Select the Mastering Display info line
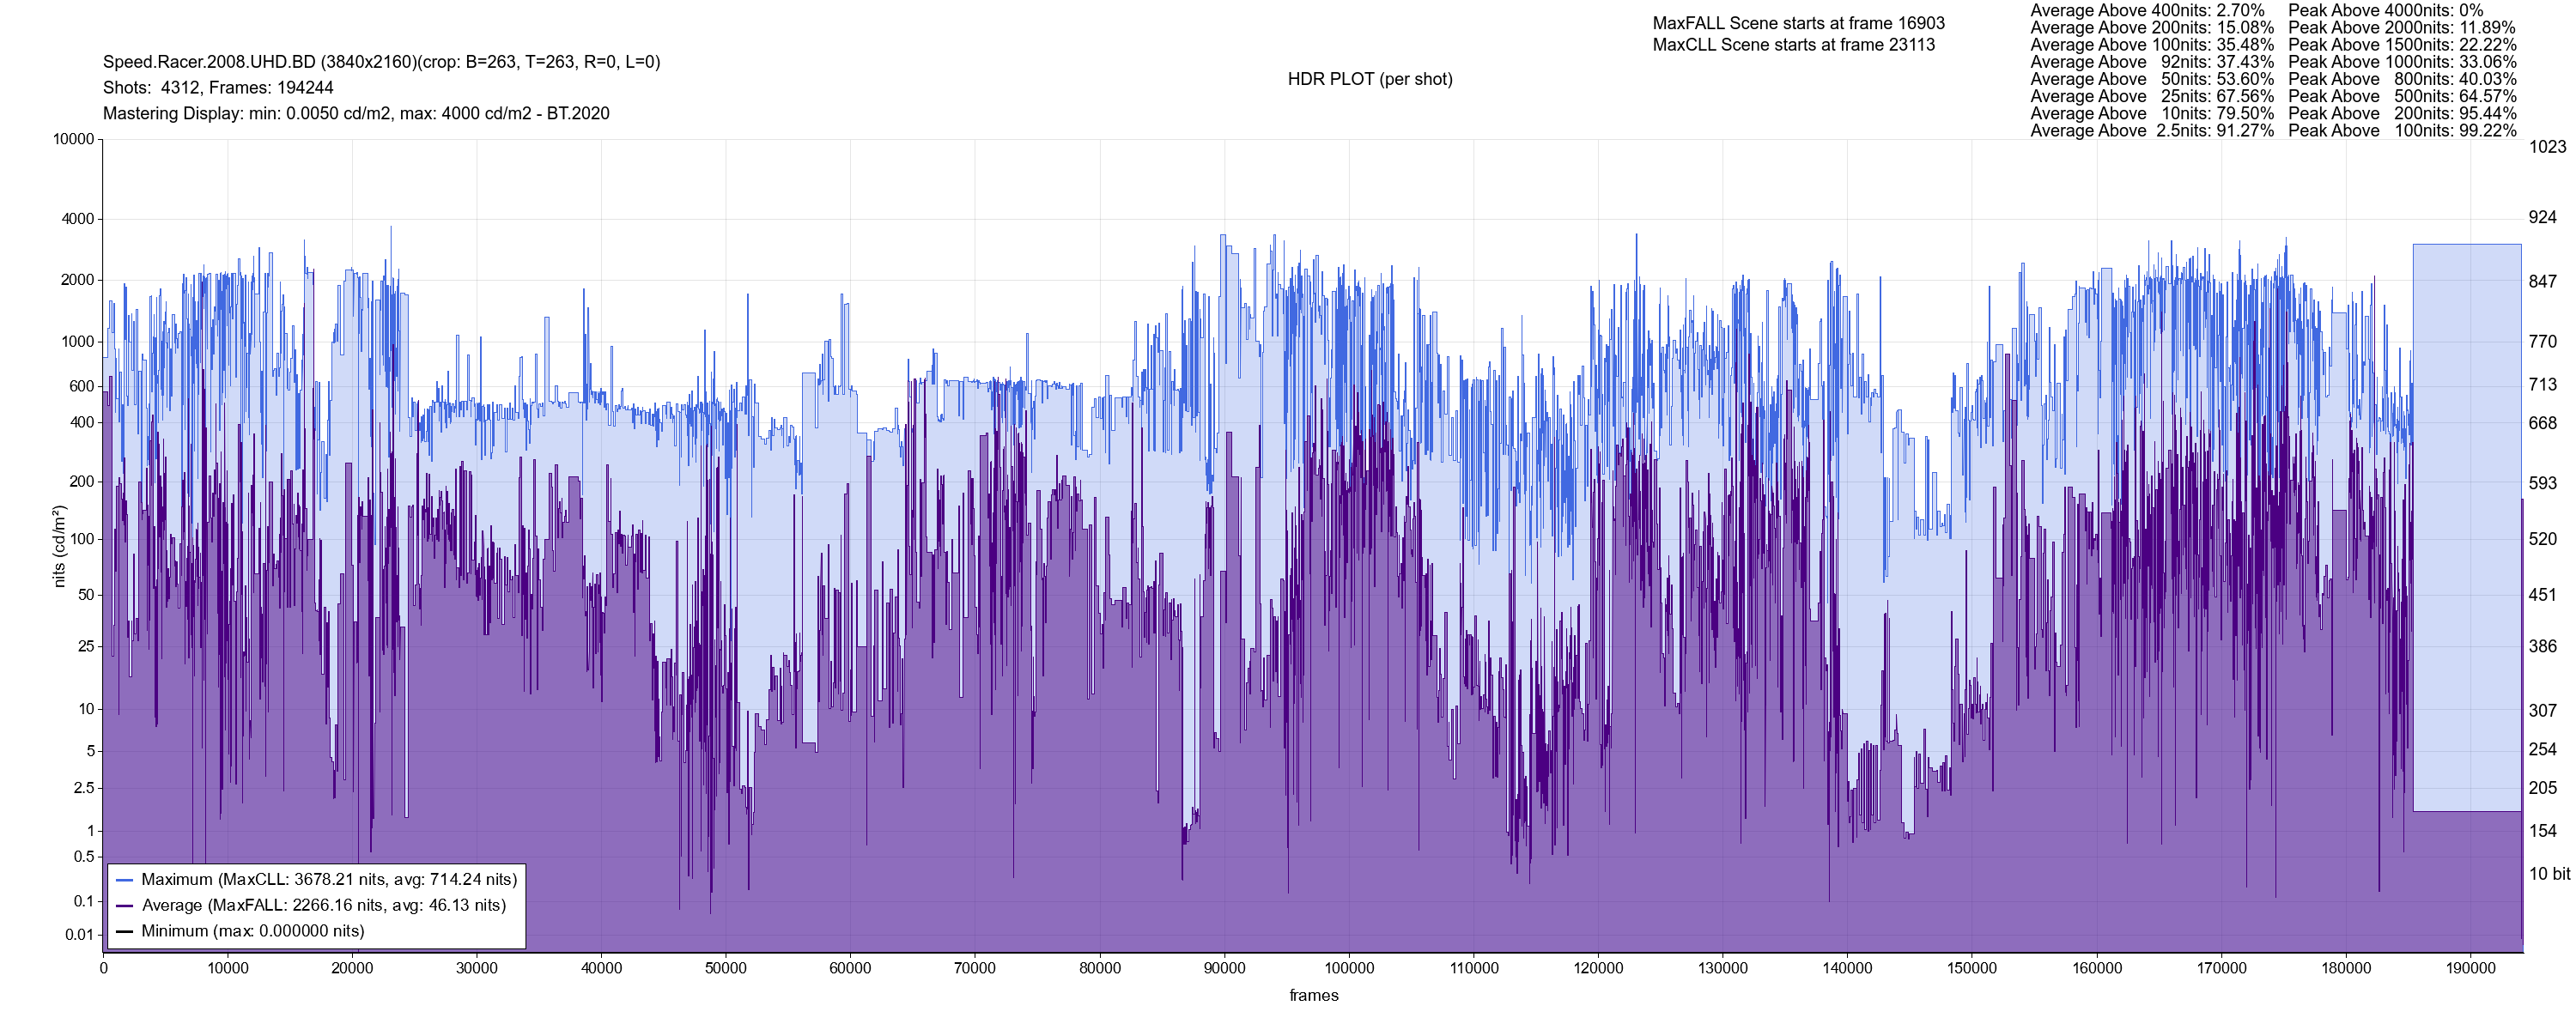Viewport: 2576px width, 1030px height. [356, 114]
